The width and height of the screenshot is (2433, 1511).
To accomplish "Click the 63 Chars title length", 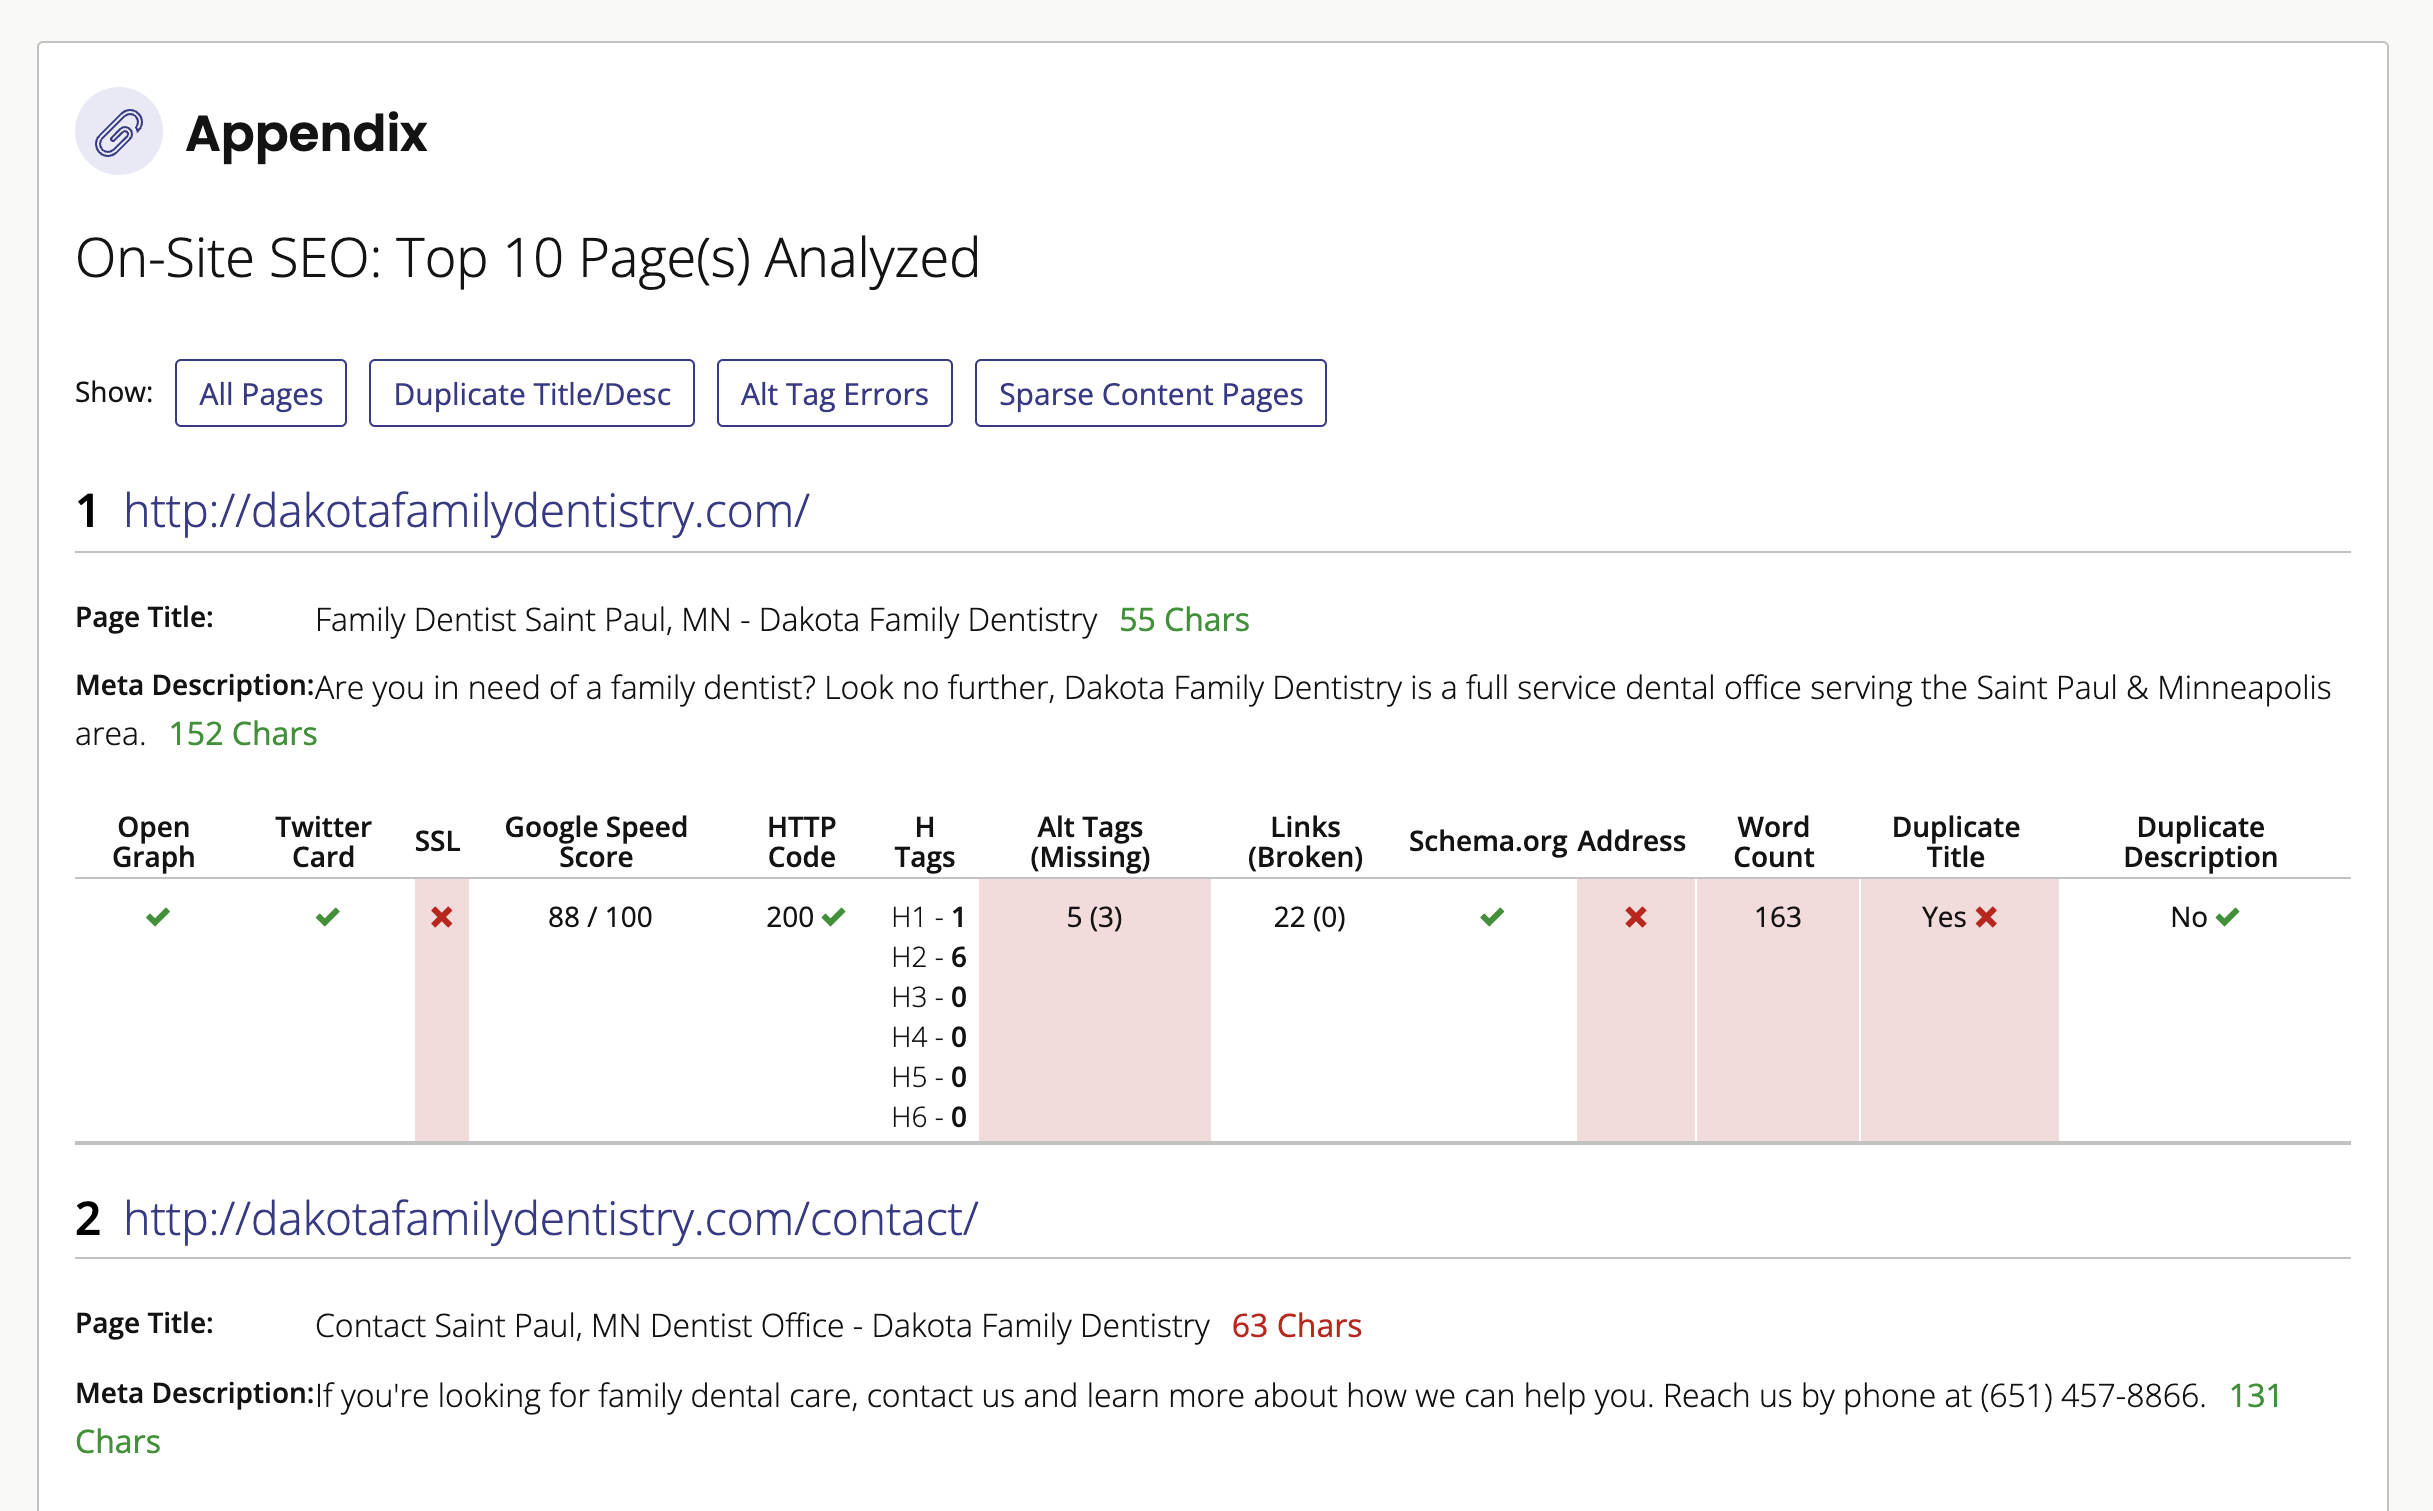I will [1297, 1326].
